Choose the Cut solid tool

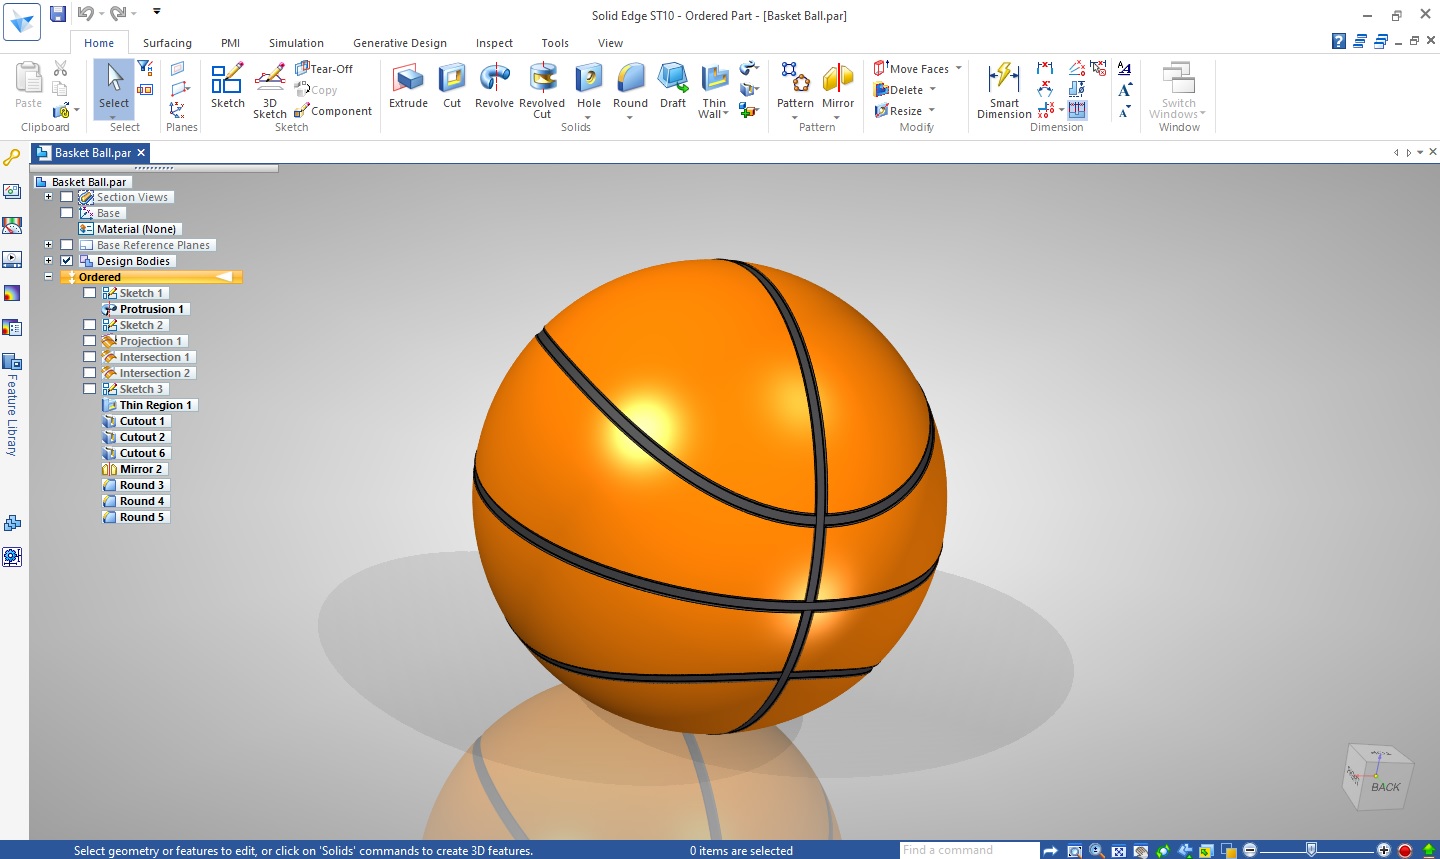[x=452, y=87]
